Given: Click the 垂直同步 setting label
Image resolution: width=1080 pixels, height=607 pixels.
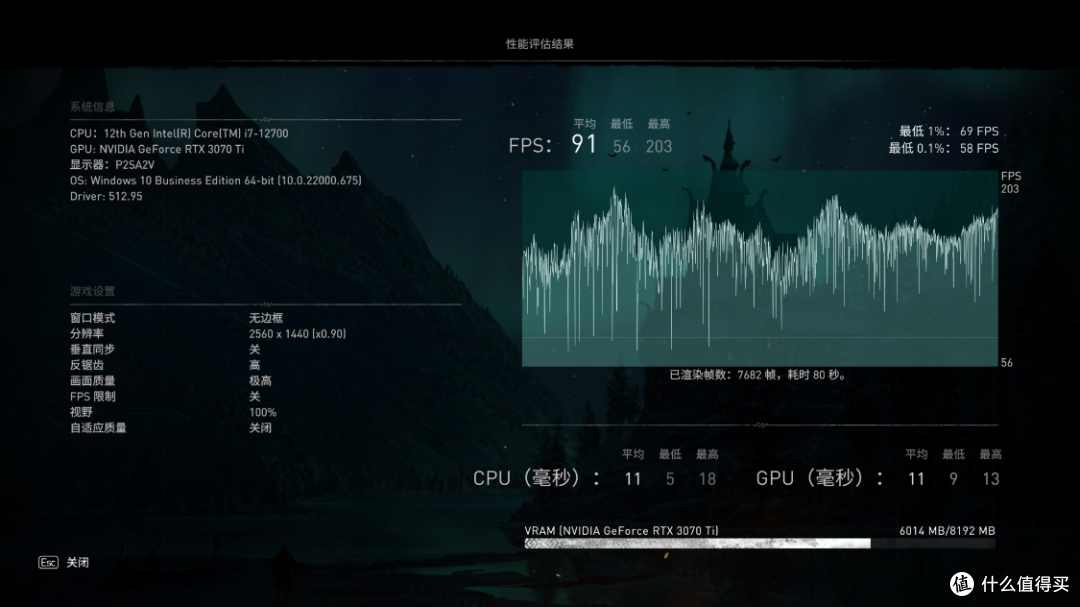Looking at the screenshot, I should (92, 350).
